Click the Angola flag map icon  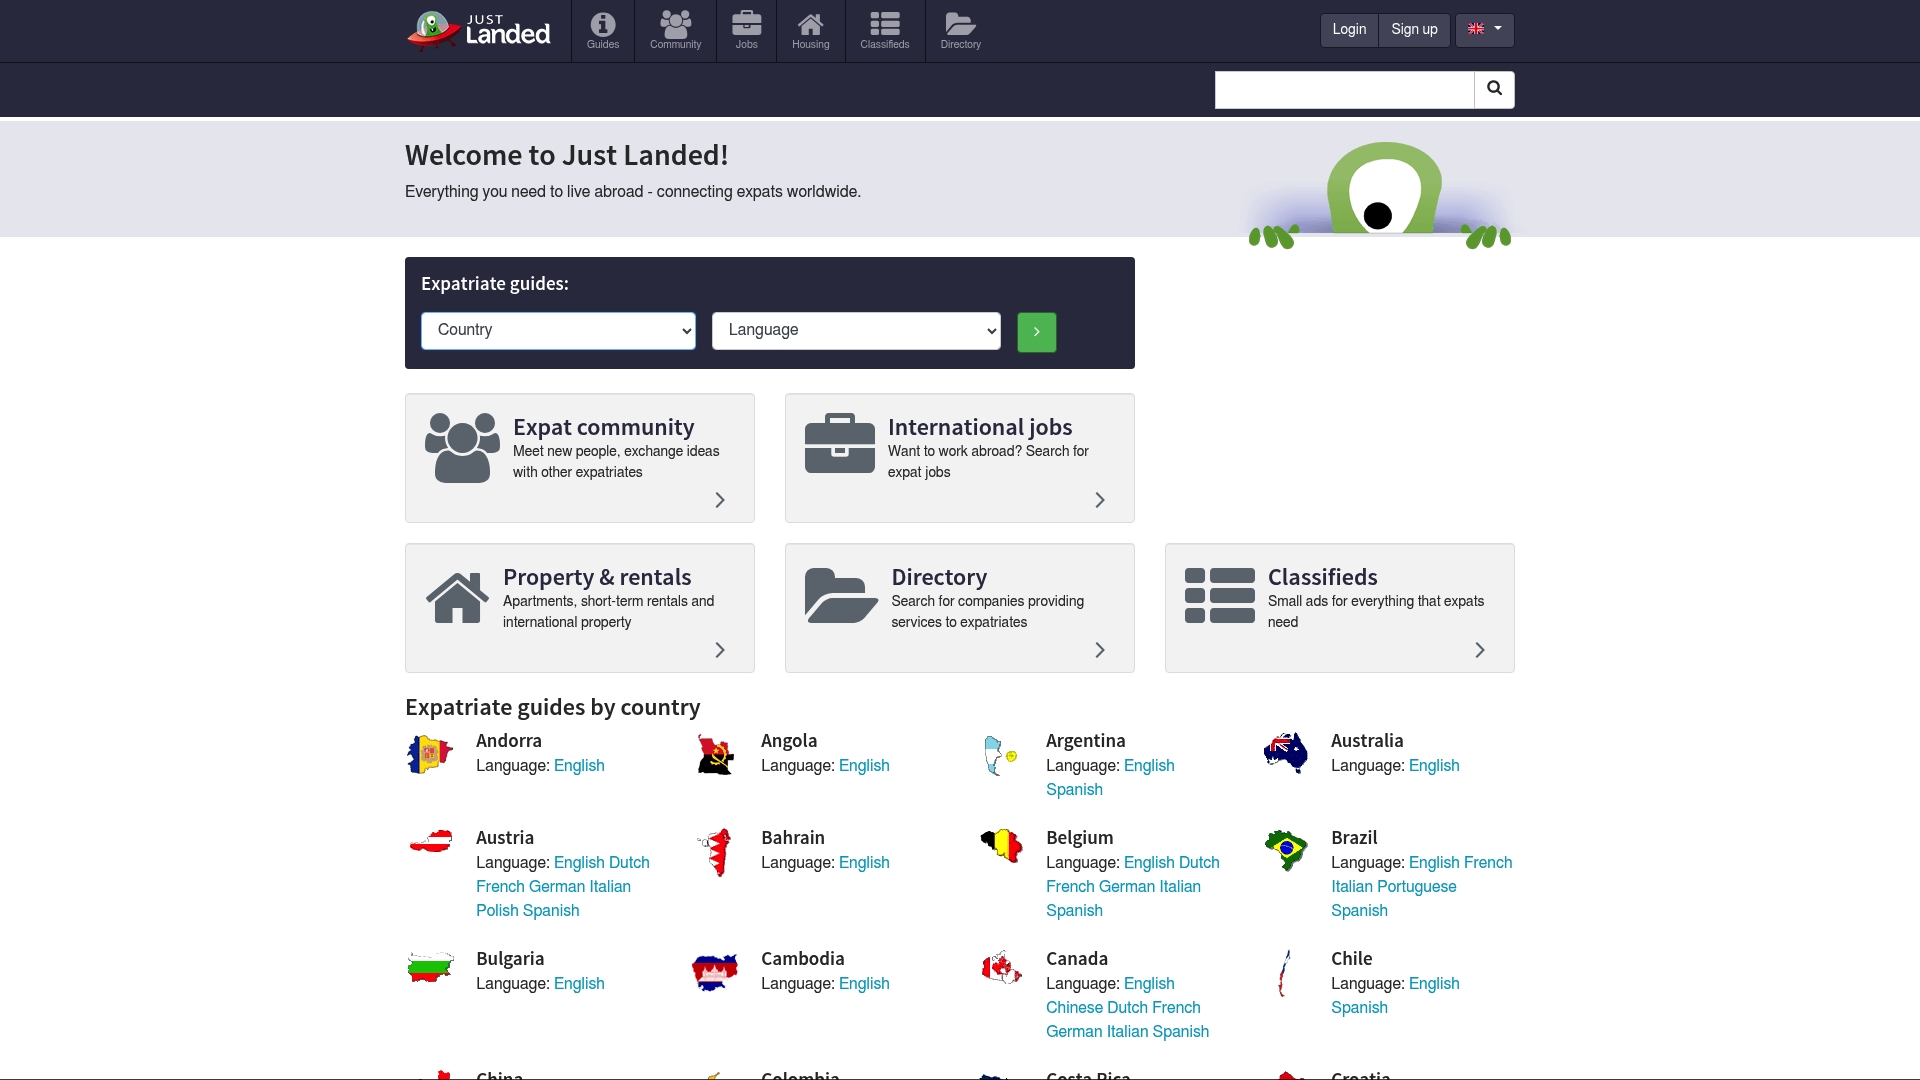(715, 755)
